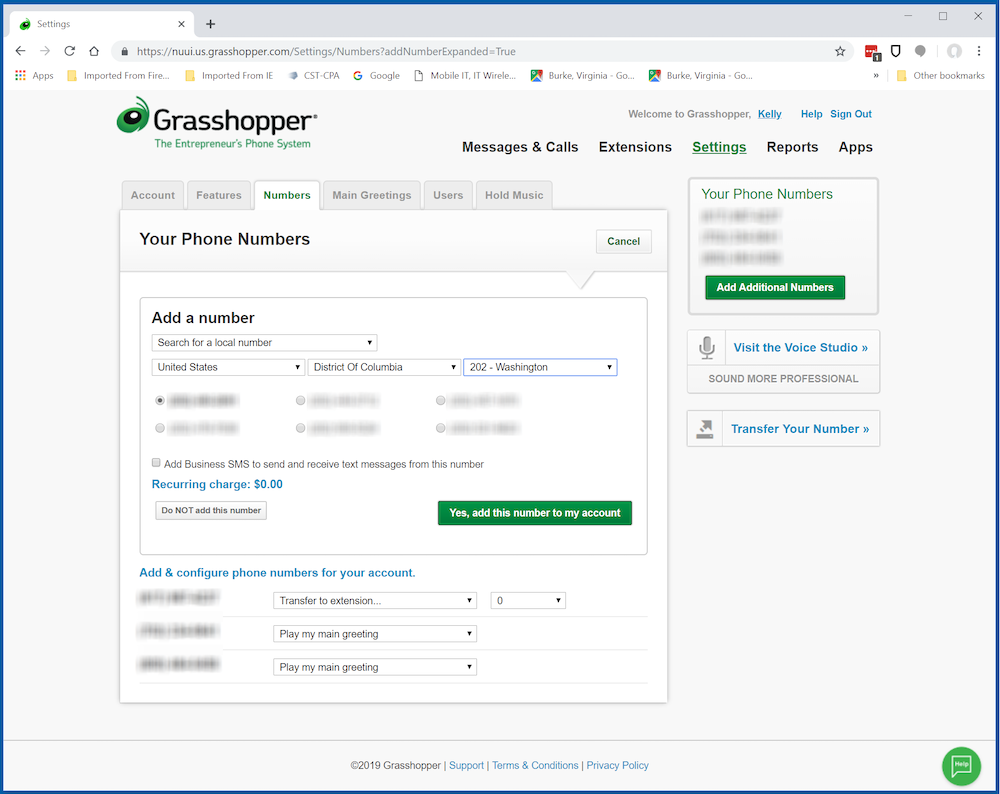Click the Cancel button
Image resolution: width=1000 pixels, height=794 pixels.
(624, 241)
